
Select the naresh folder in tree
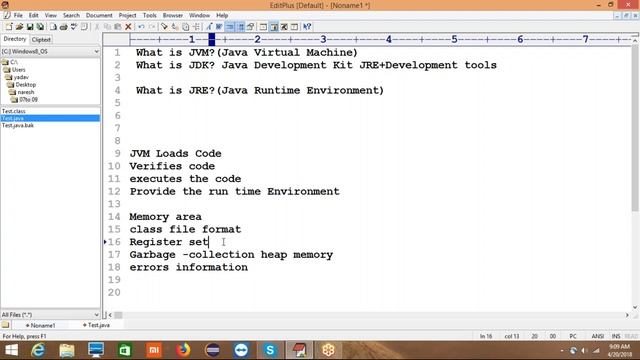22,92
